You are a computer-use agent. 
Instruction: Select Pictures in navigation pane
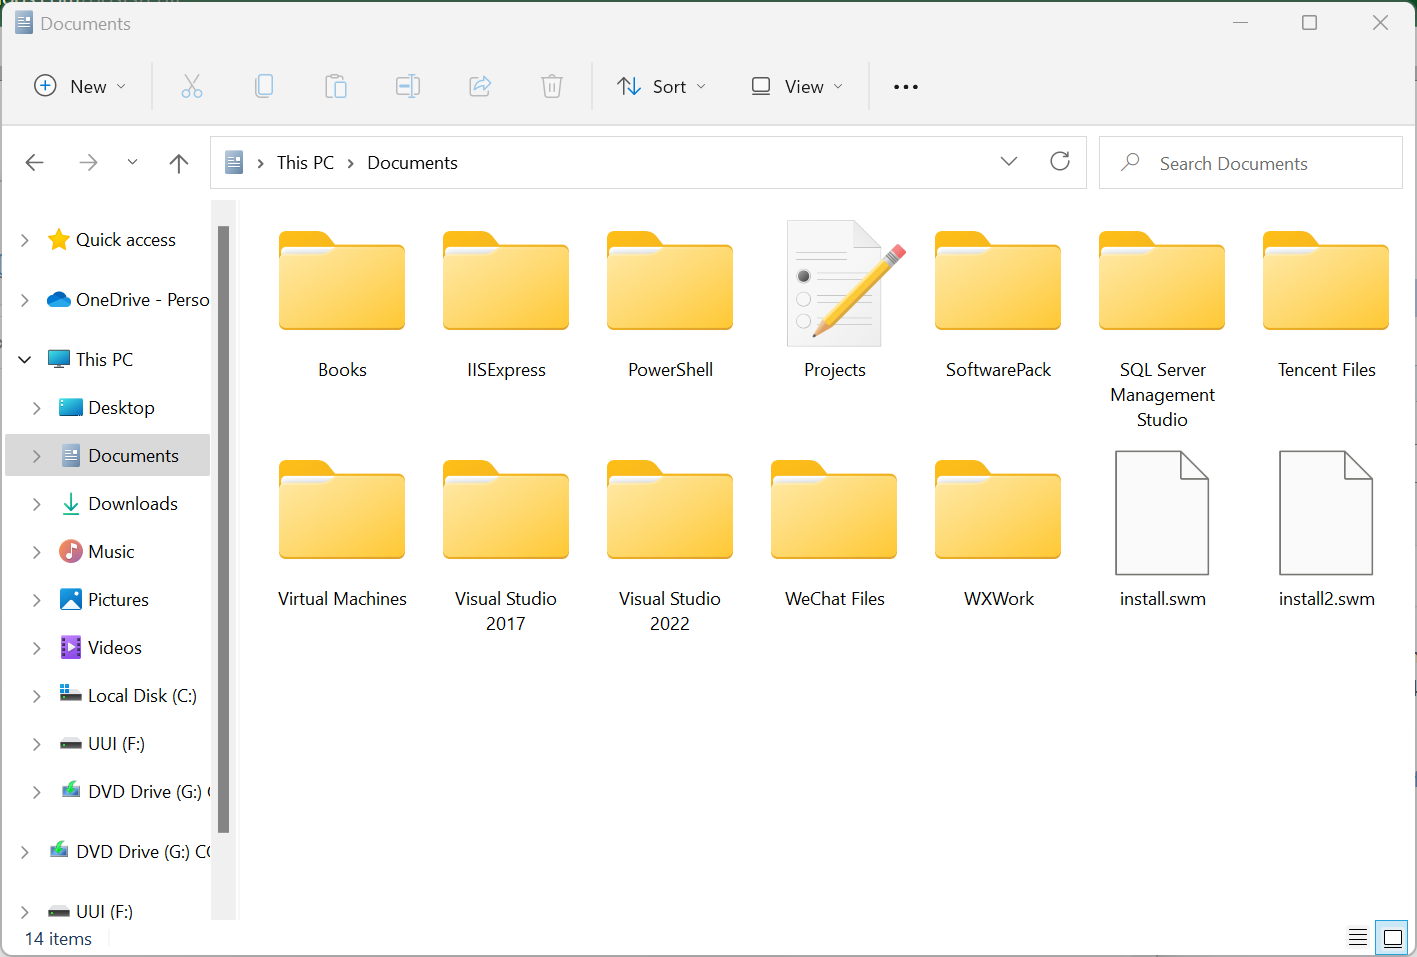point(104,600)
